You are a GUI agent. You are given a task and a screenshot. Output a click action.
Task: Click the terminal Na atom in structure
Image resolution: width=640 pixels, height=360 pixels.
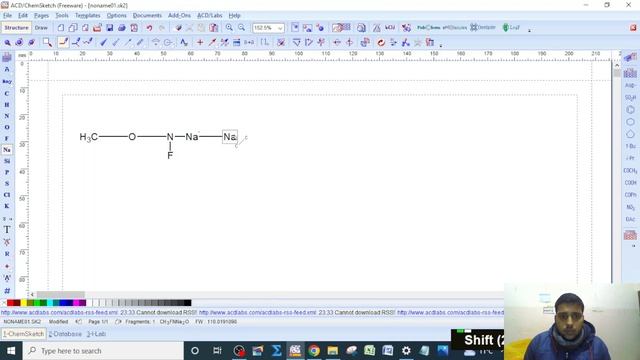tap(230, 137)
